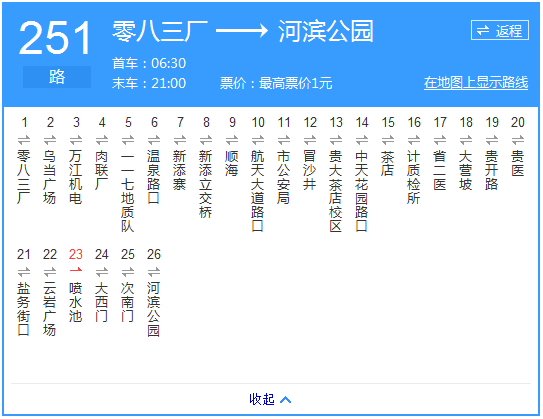
Task: Click the transfer arrows icon above 贵医
Action: click(518, 140)
